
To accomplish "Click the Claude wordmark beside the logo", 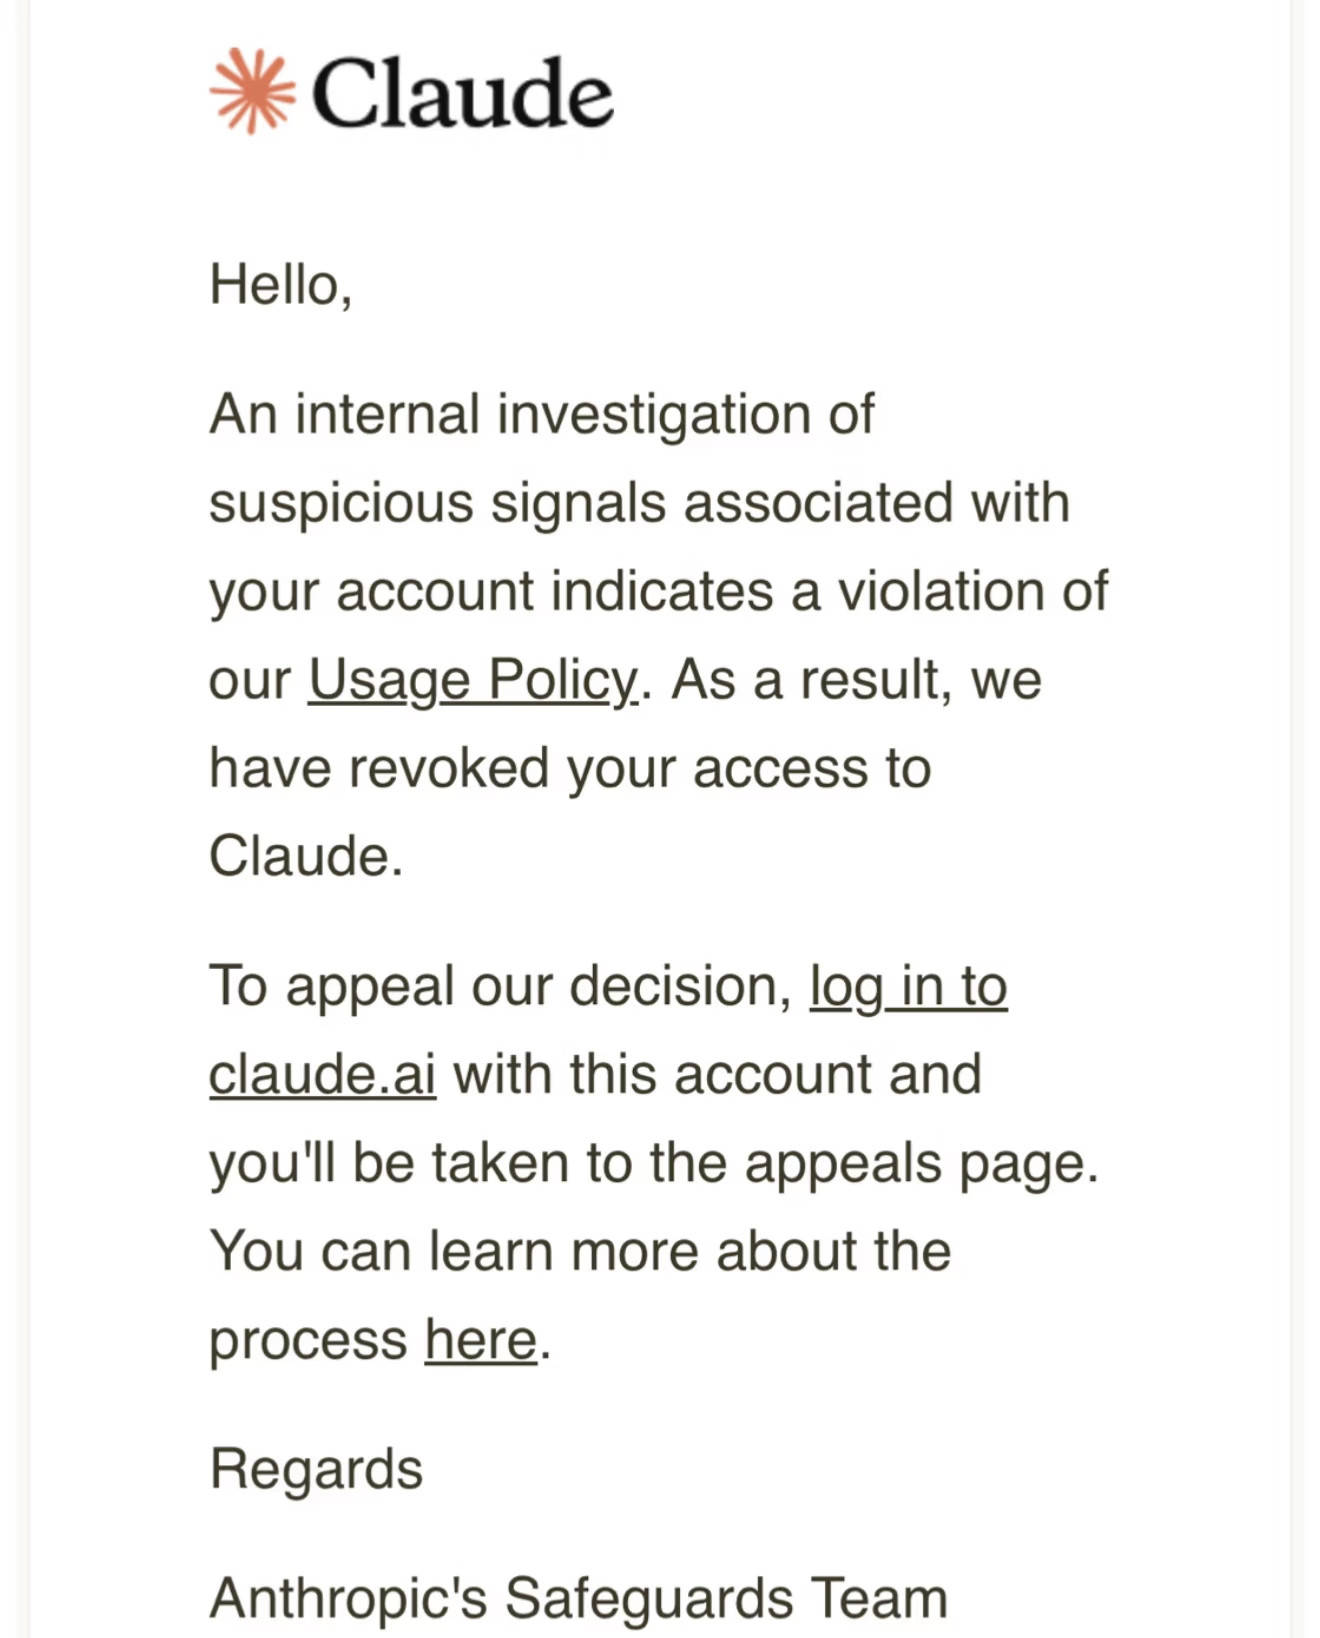I will pyautogui.click(x=463, y=92).
